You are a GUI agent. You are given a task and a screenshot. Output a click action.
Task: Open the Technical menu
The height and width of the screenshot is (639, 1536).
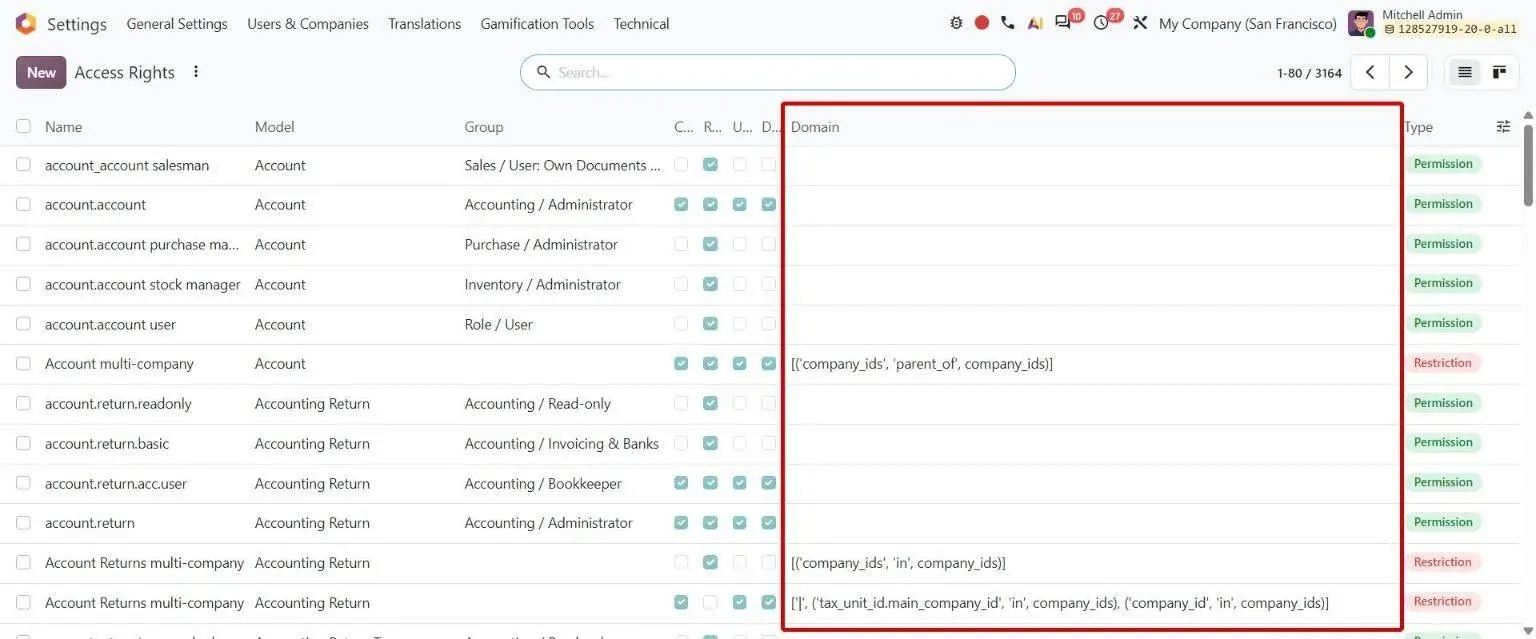(642, 23)
